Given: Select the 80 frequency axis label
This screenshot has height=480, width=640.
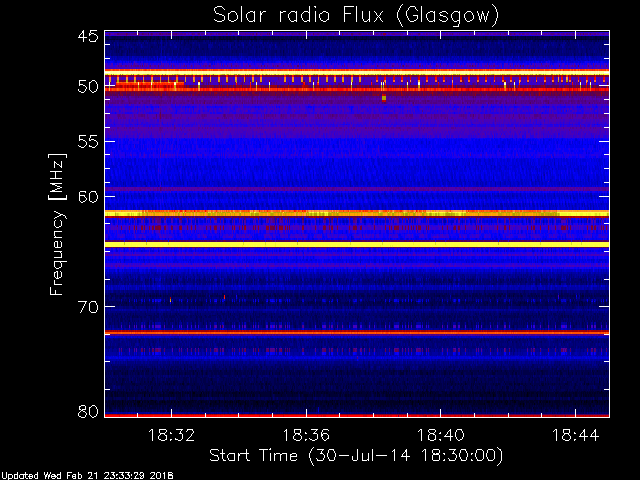Looking at the screenshot, I should (x=88, y=411).
